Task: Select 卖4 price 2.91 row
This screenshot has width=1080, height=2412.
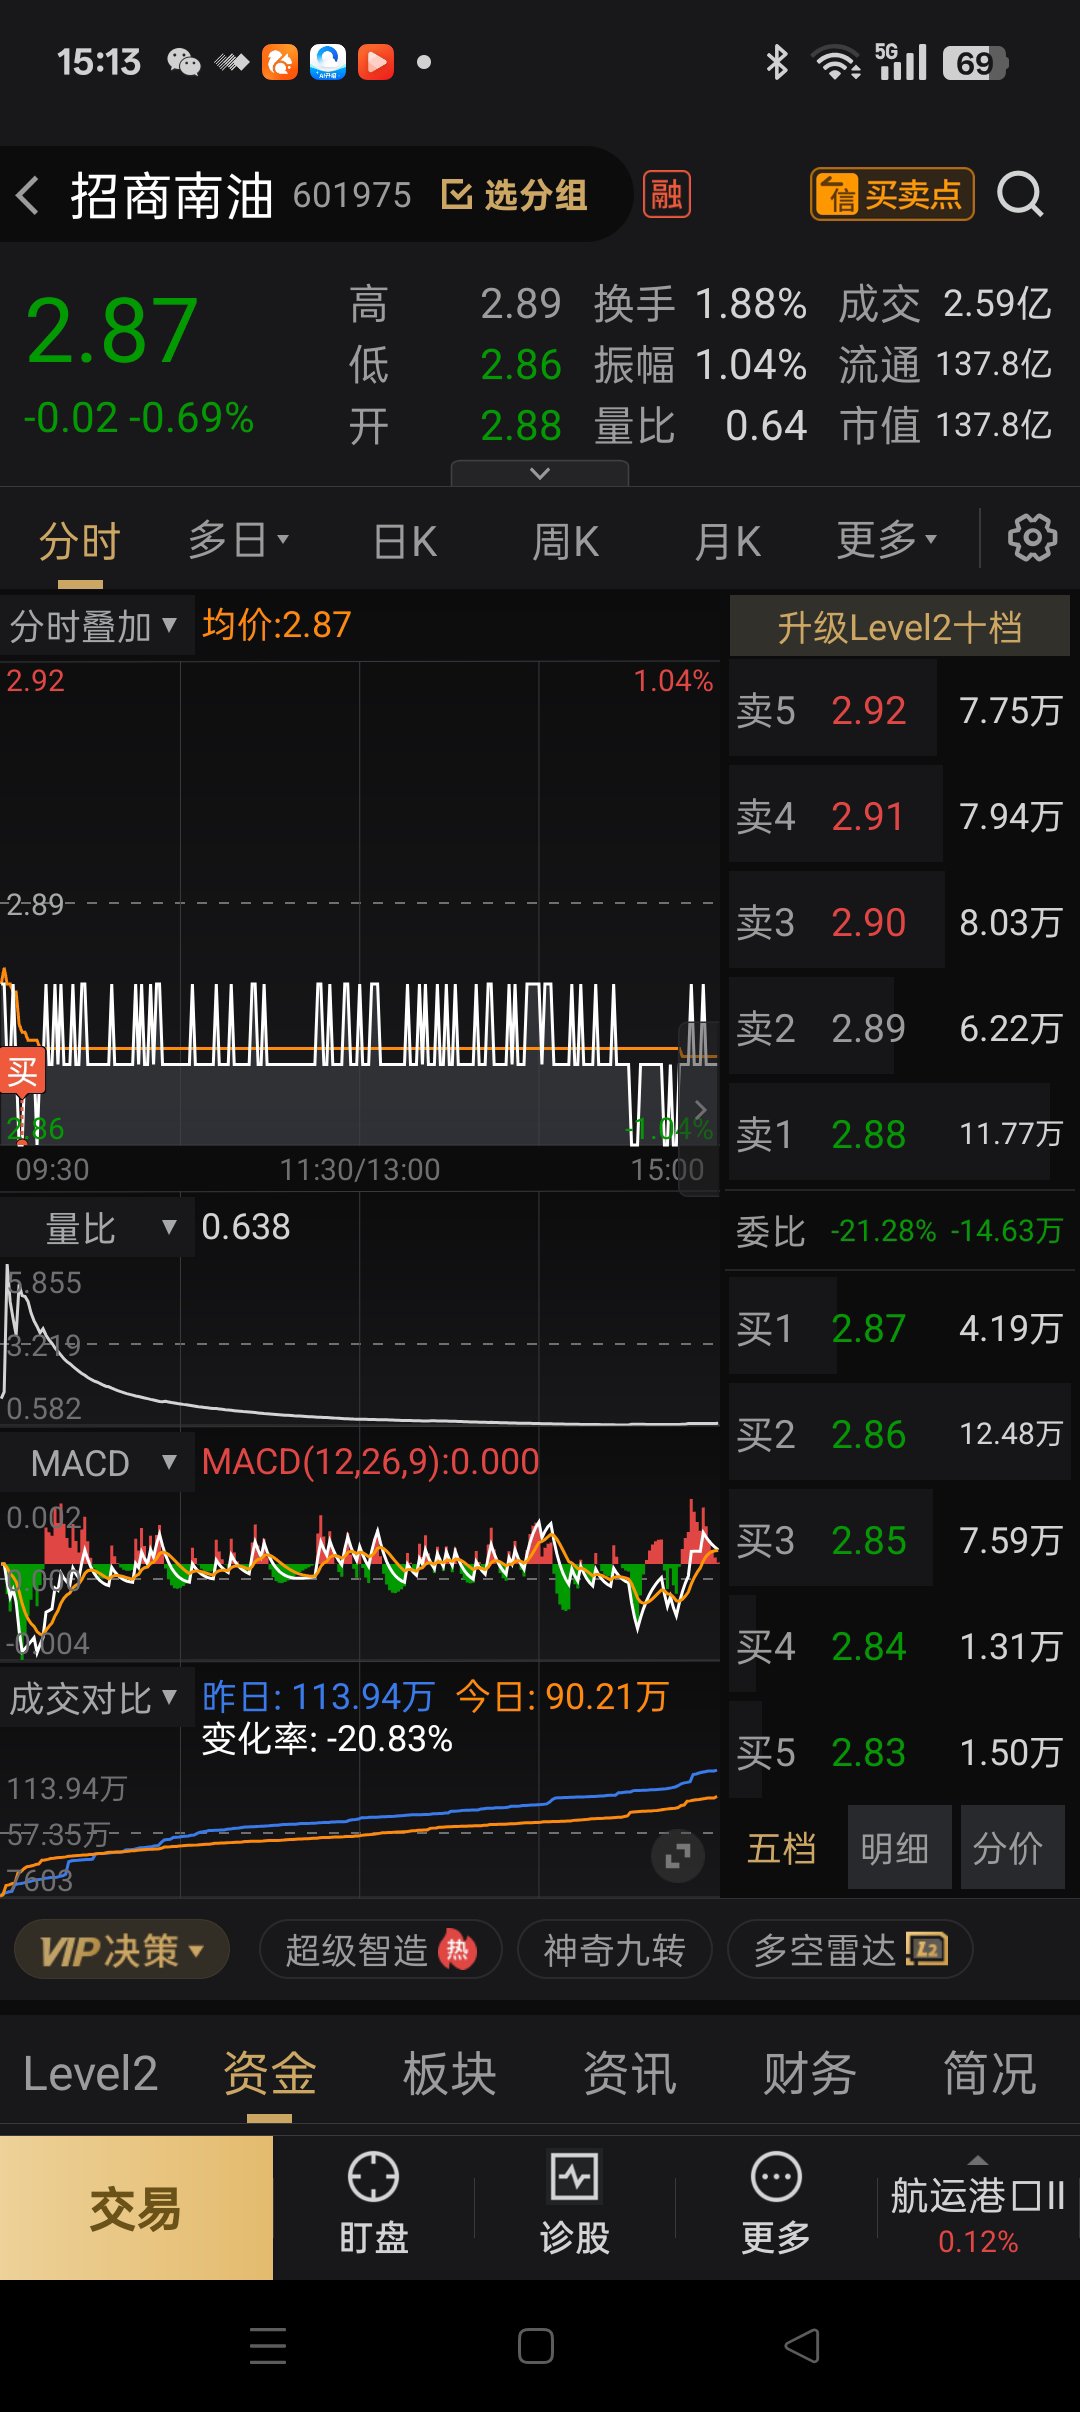Action: (x=899, y=816)
